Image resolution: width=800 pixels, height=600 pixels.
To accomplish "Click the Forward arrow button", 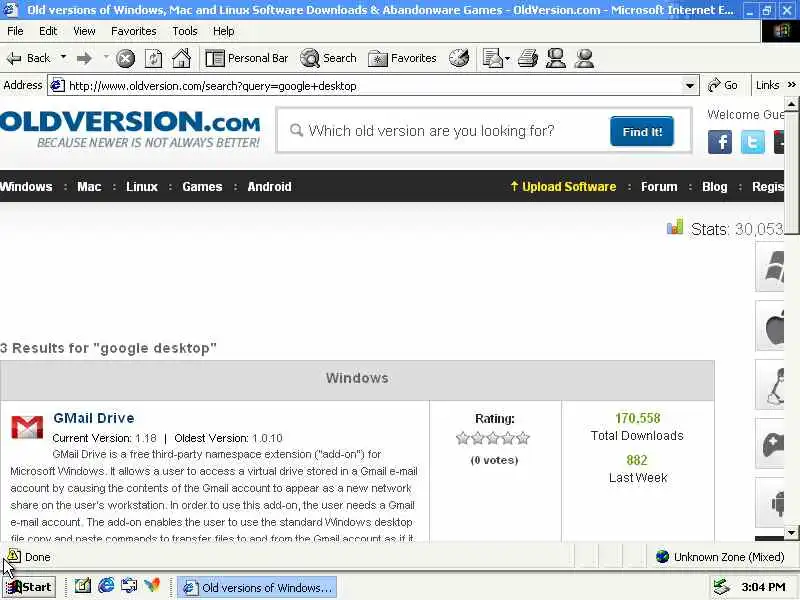I will pos(84,59).
